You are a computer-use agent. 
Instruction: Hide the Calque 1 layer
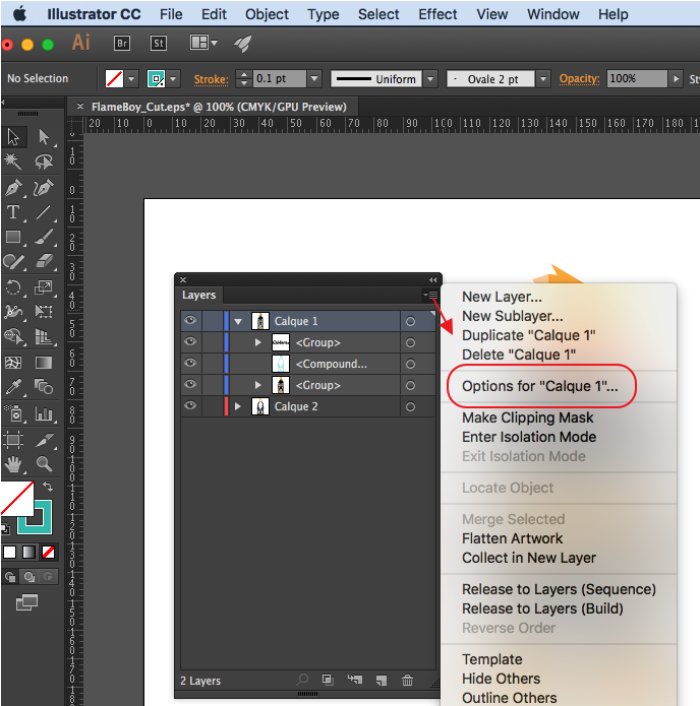pos(190,321)
